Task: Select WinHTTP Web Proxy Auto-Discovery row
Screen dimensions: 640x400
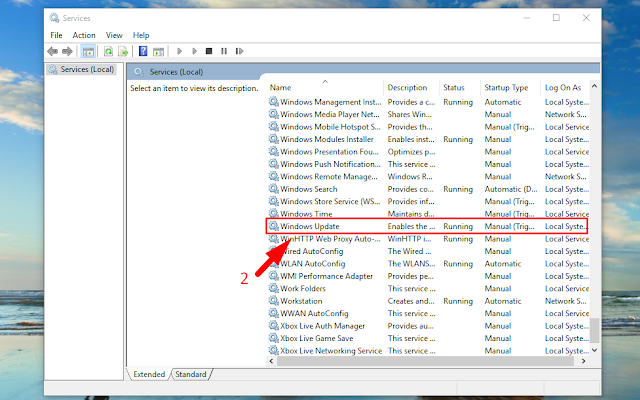Action: 428,239
